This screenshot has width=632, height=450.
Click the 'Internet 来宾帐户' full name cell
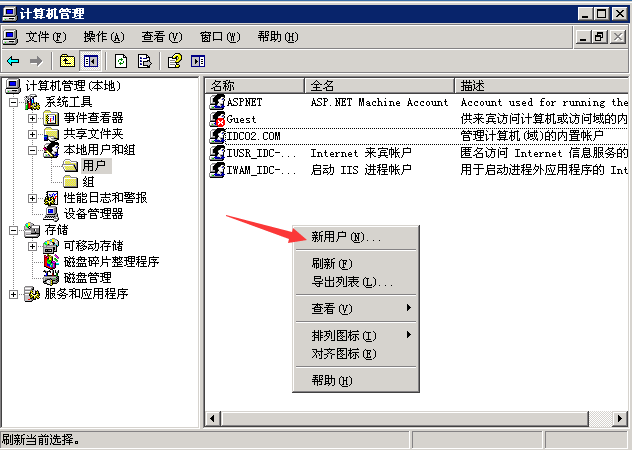click(x=361, y=153)
